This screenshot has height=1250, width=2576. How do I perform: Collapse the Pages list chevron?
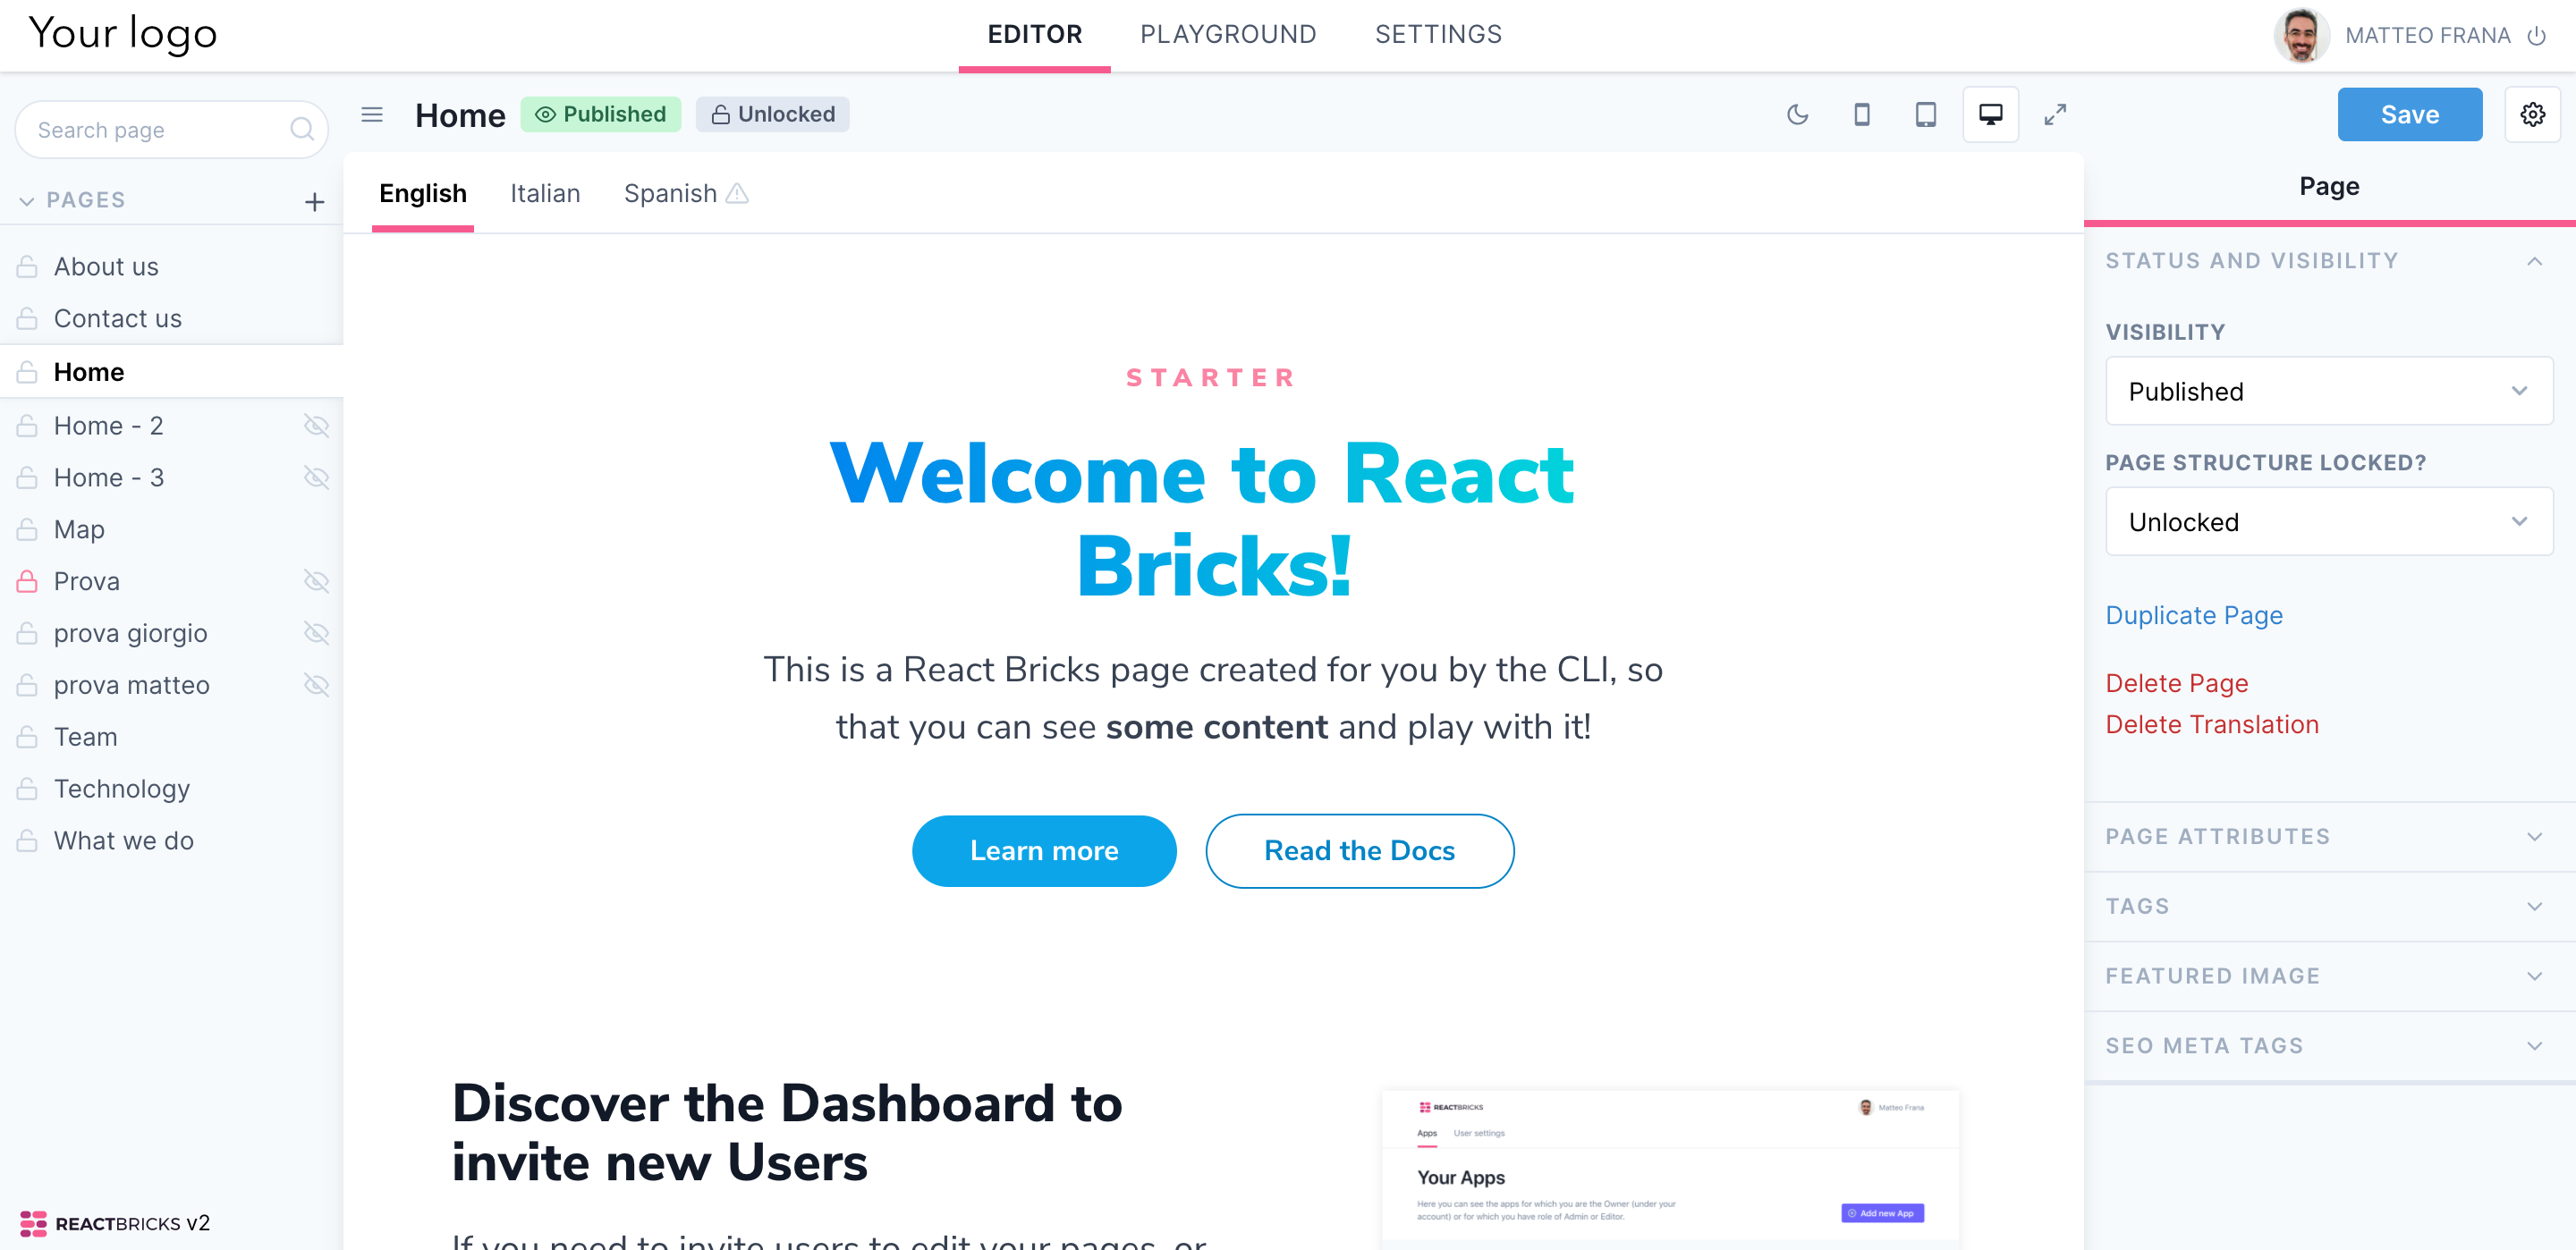(x=27, y=201)
